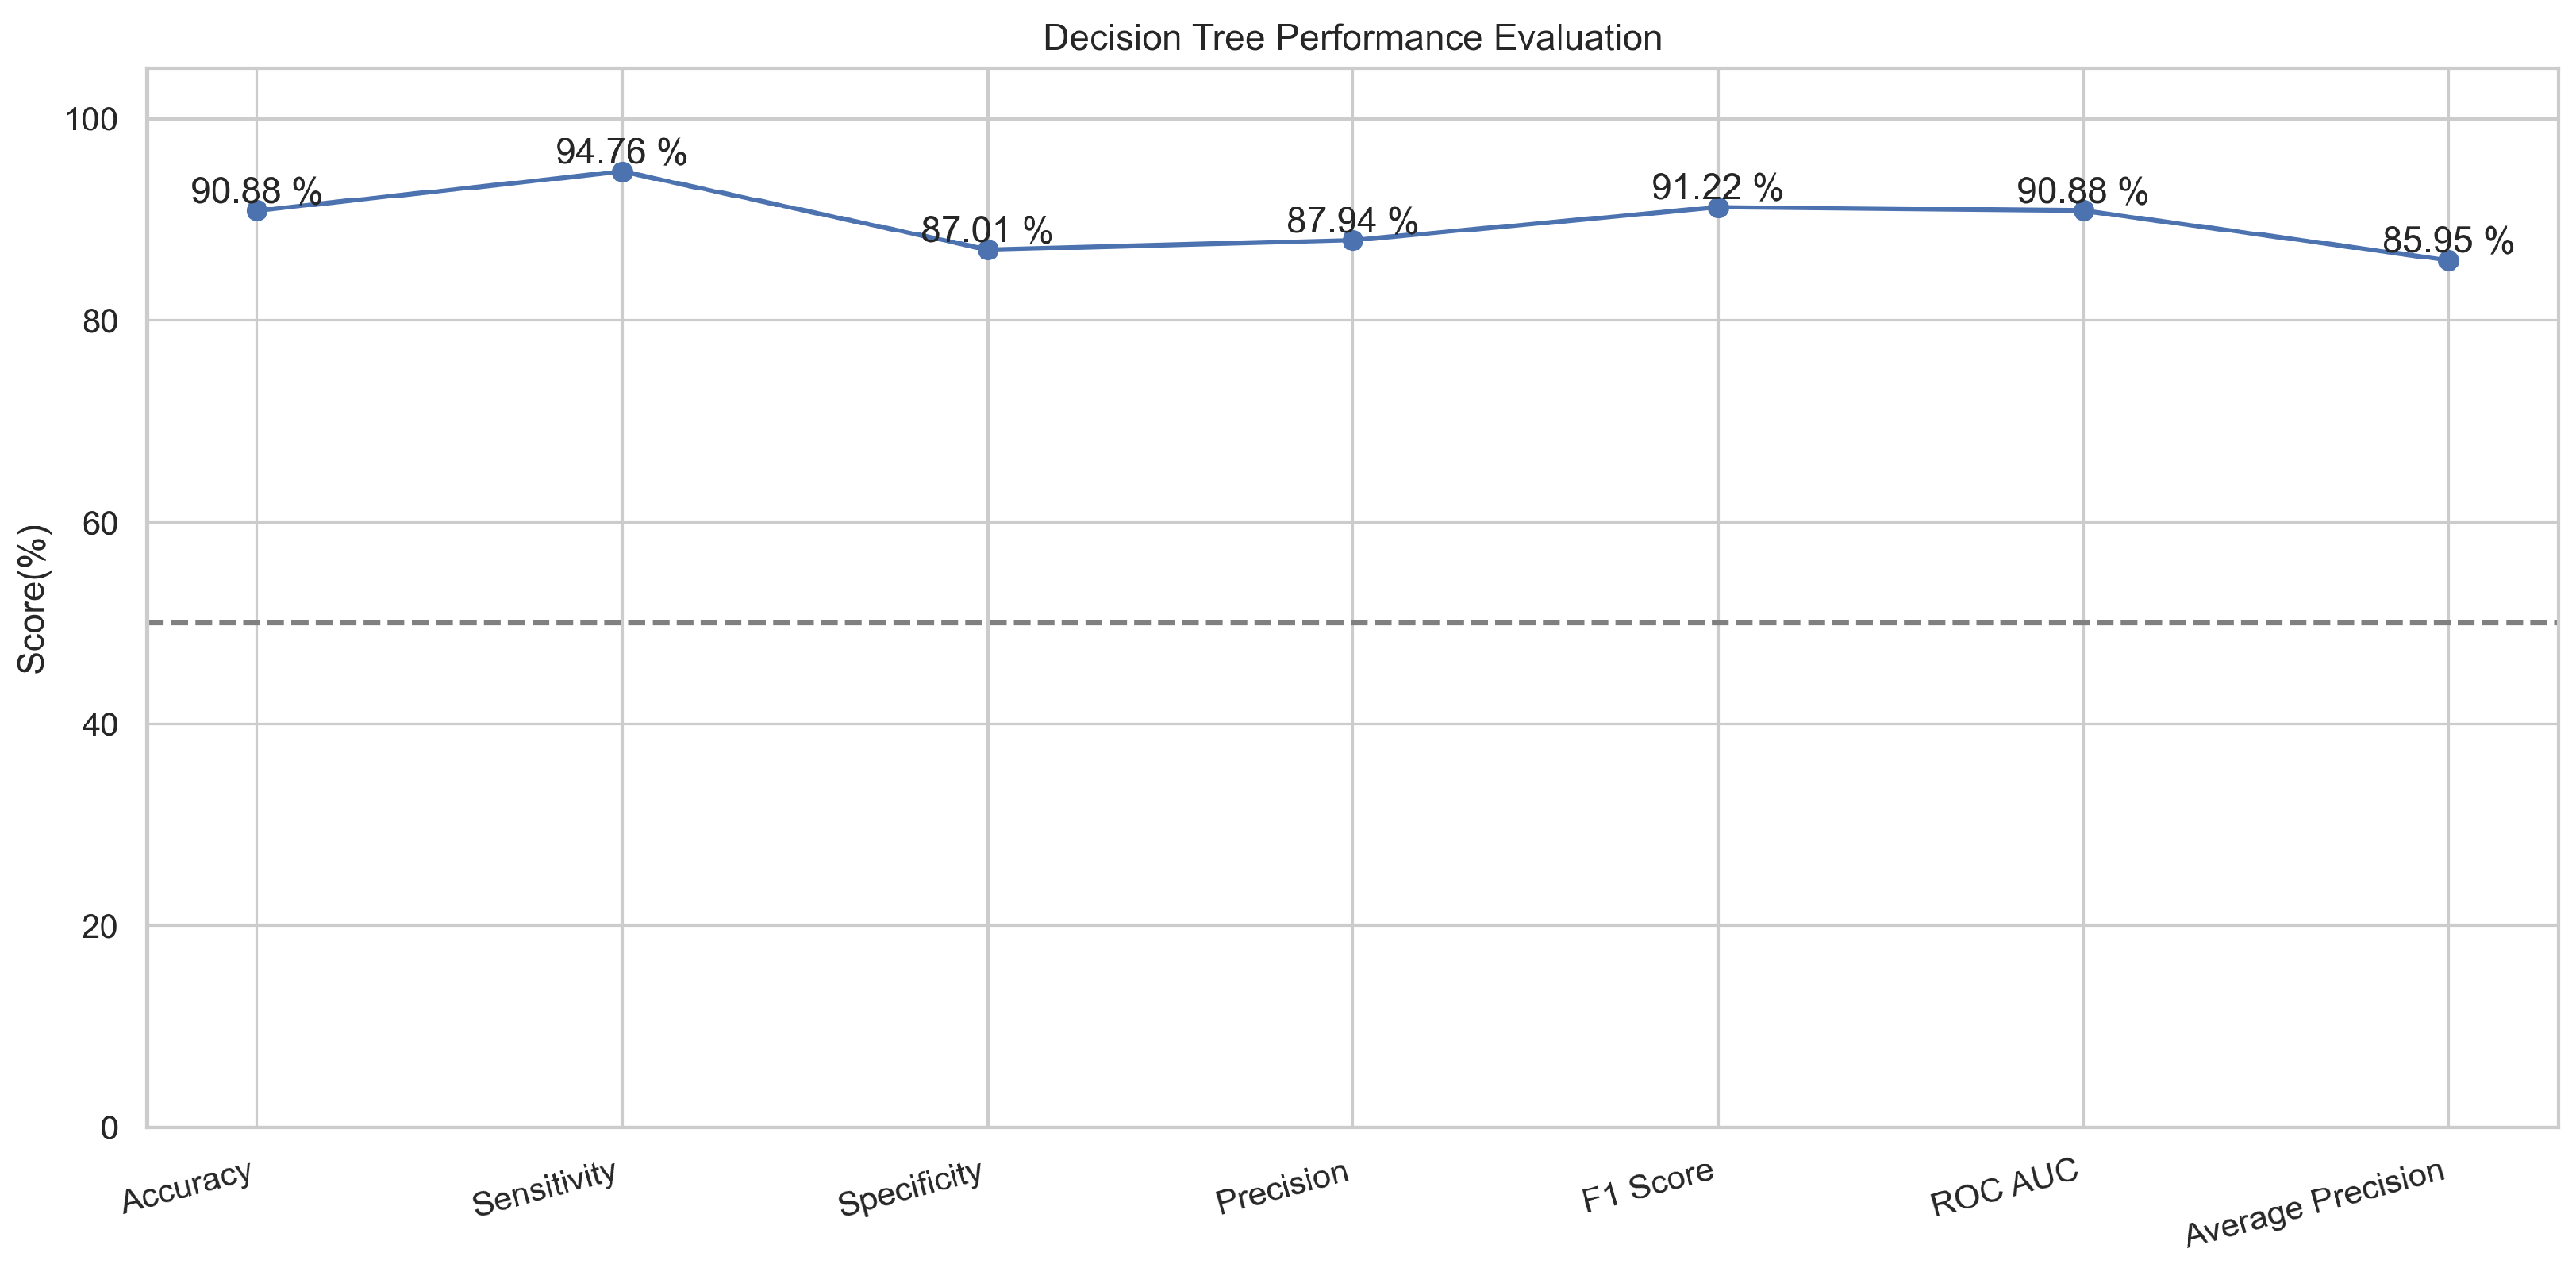Viewport: 2576px width, 1264px height.
Task: Click the Specificity data point marker
Action: (988, 250)
